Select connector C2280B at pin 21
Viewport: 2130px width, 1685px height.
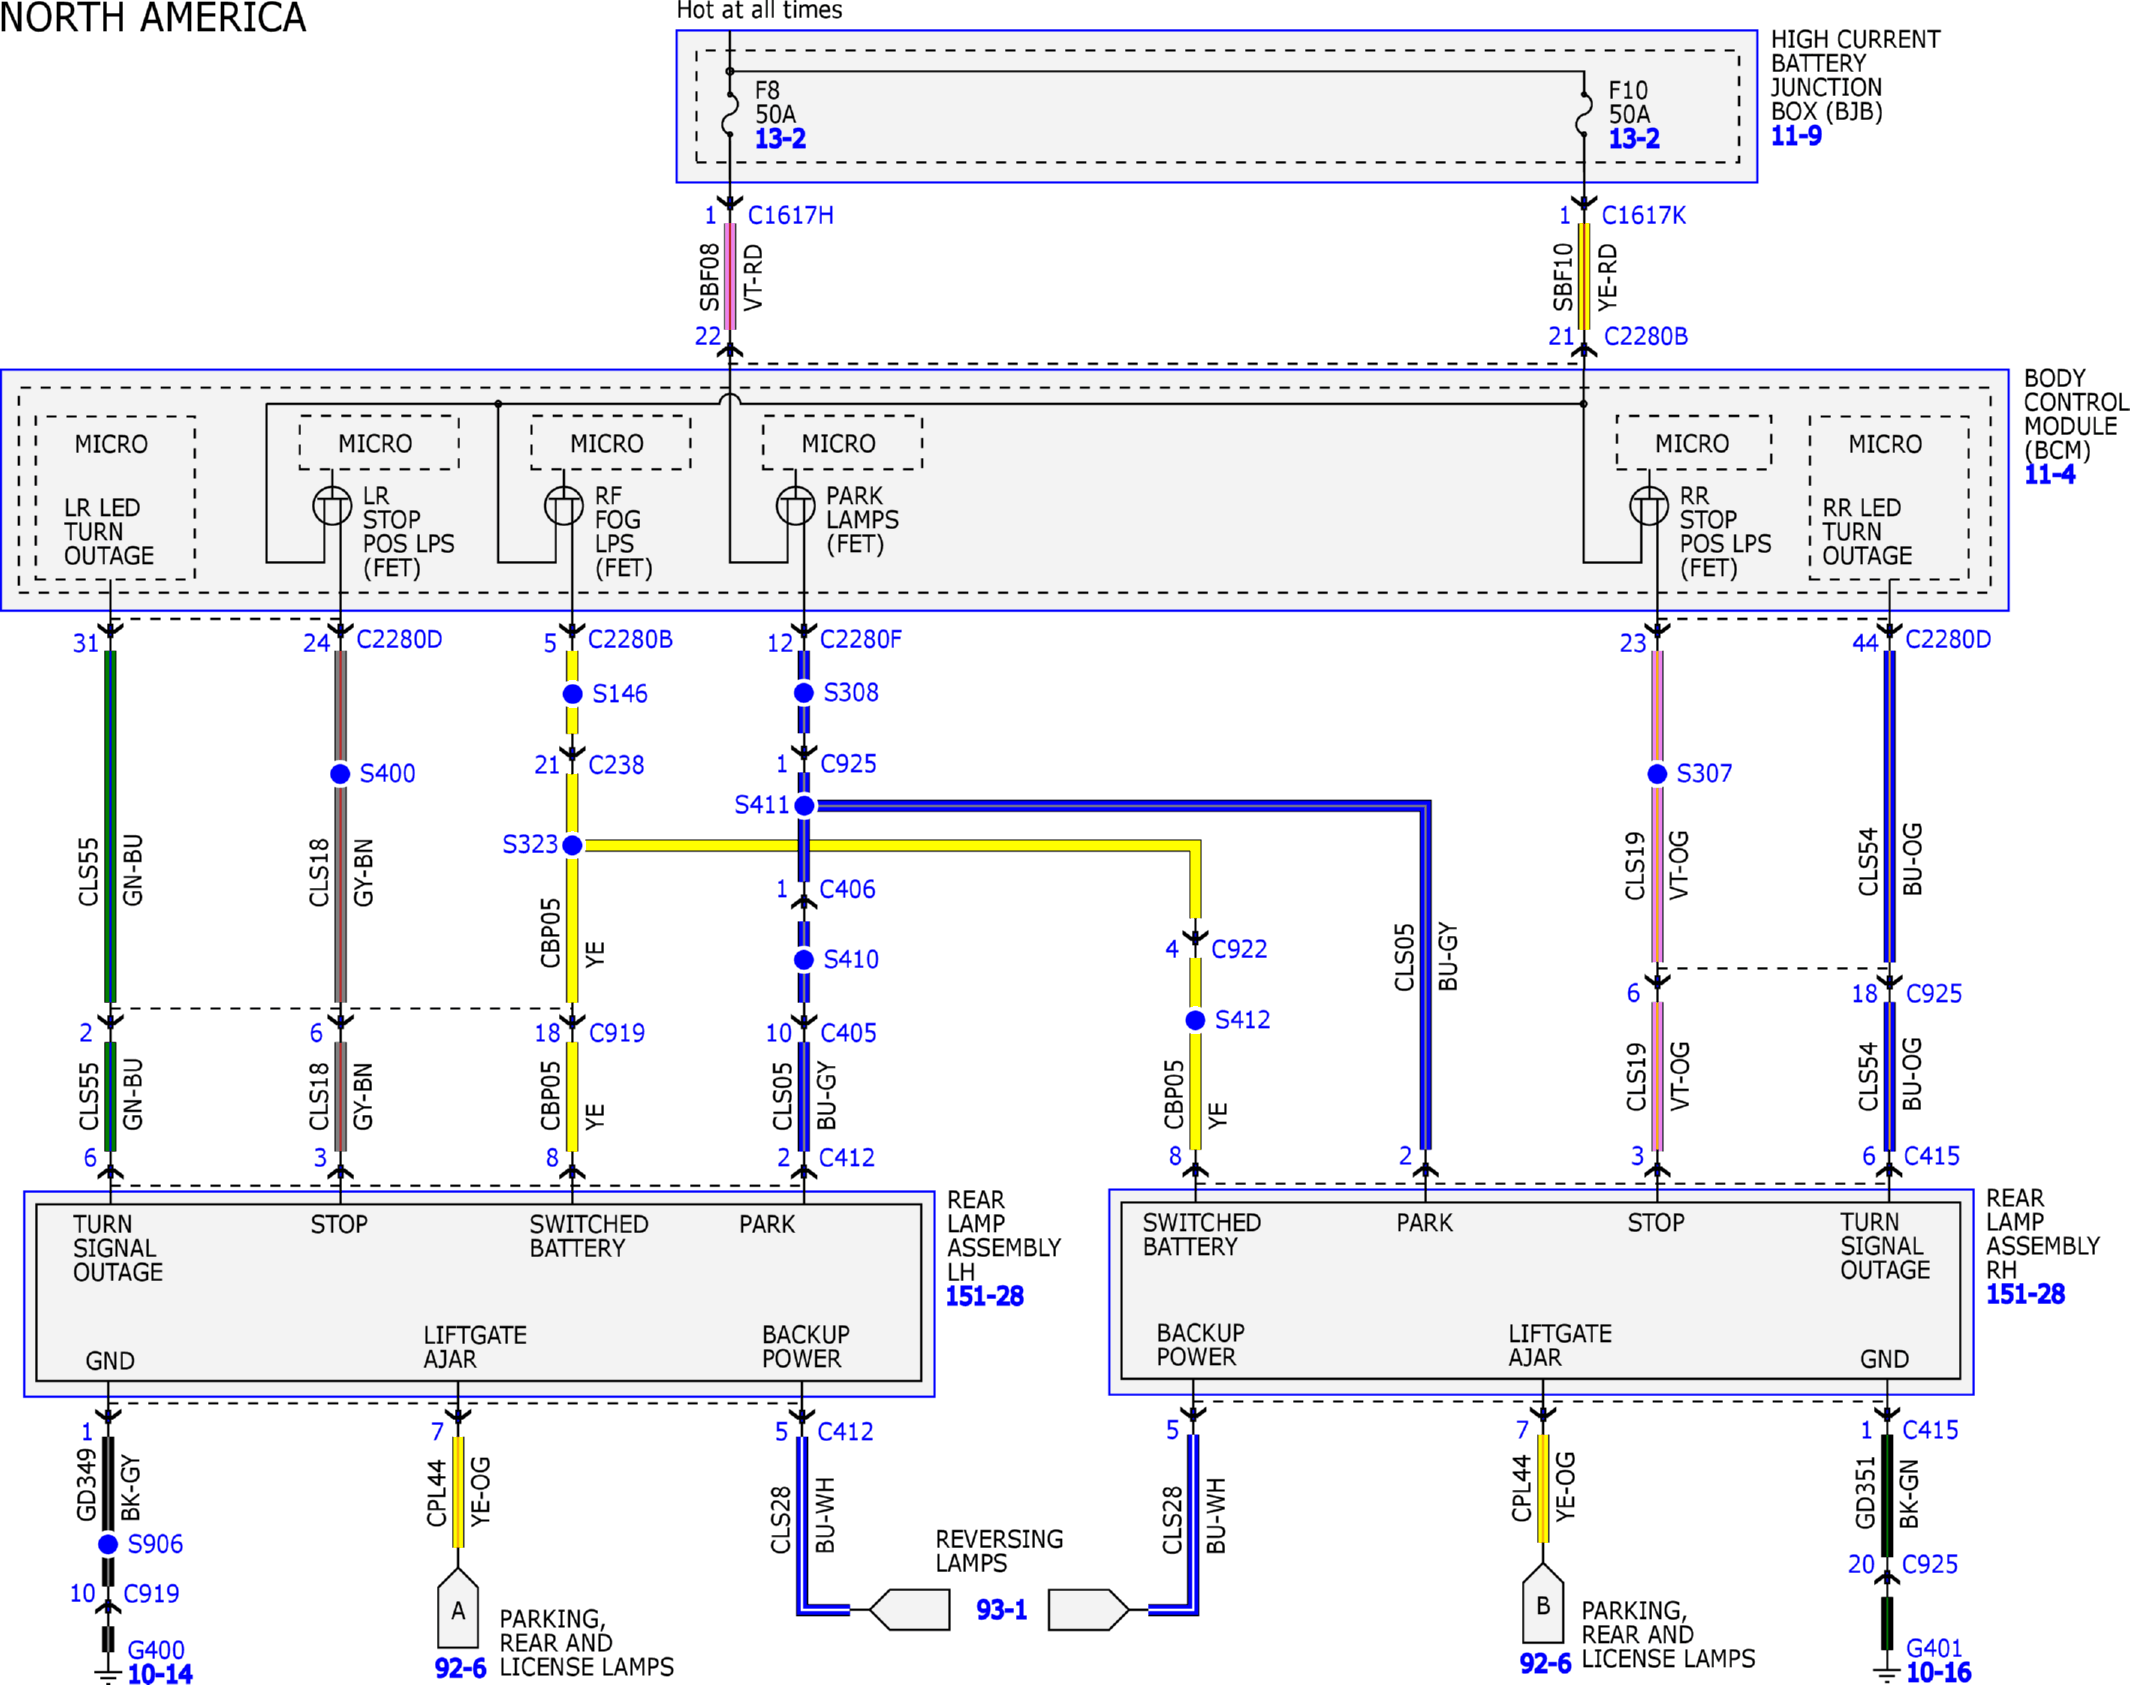point(1645,336)
